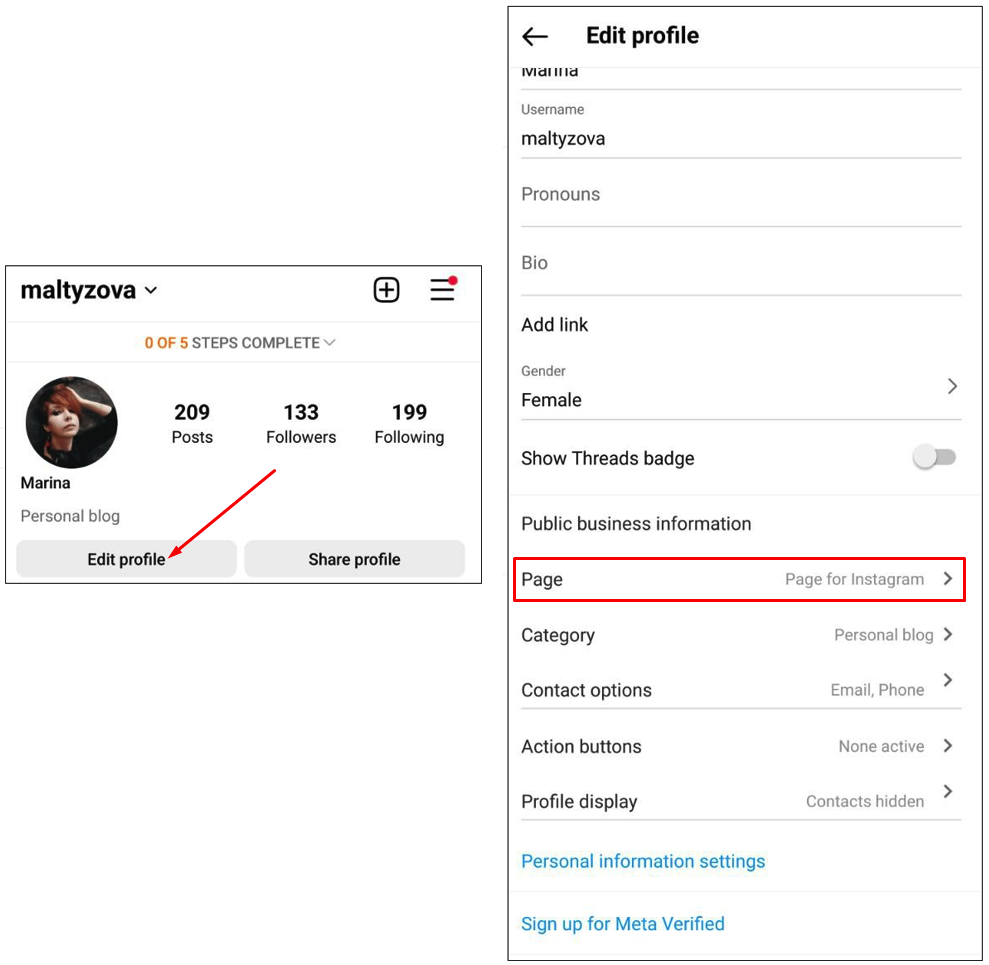Tap the Action buttons chevron arrow

pyautogui.click(x=947, y=746)
